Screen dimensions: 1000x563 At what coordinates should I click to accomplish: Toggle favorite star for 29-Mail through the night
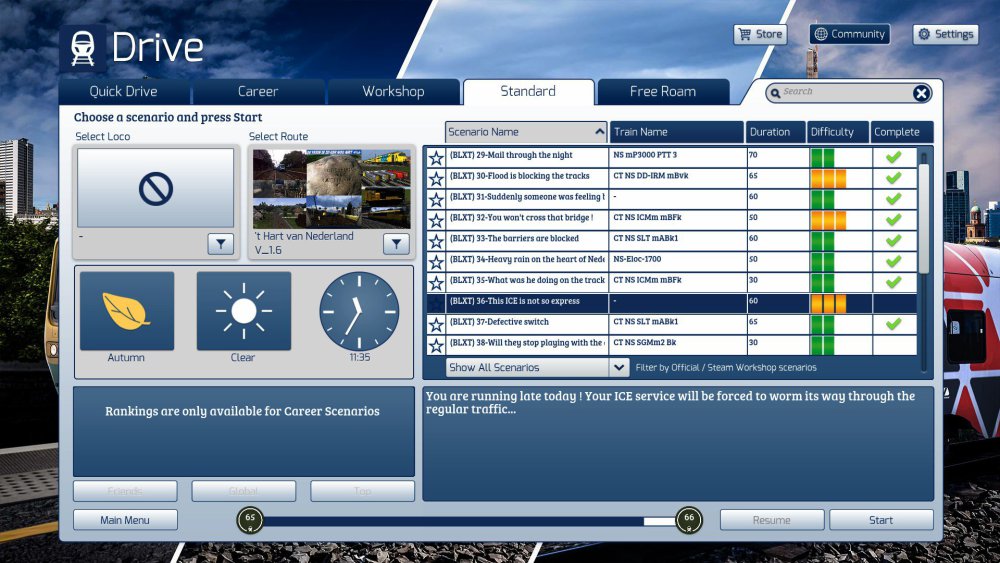click(436, 157)
